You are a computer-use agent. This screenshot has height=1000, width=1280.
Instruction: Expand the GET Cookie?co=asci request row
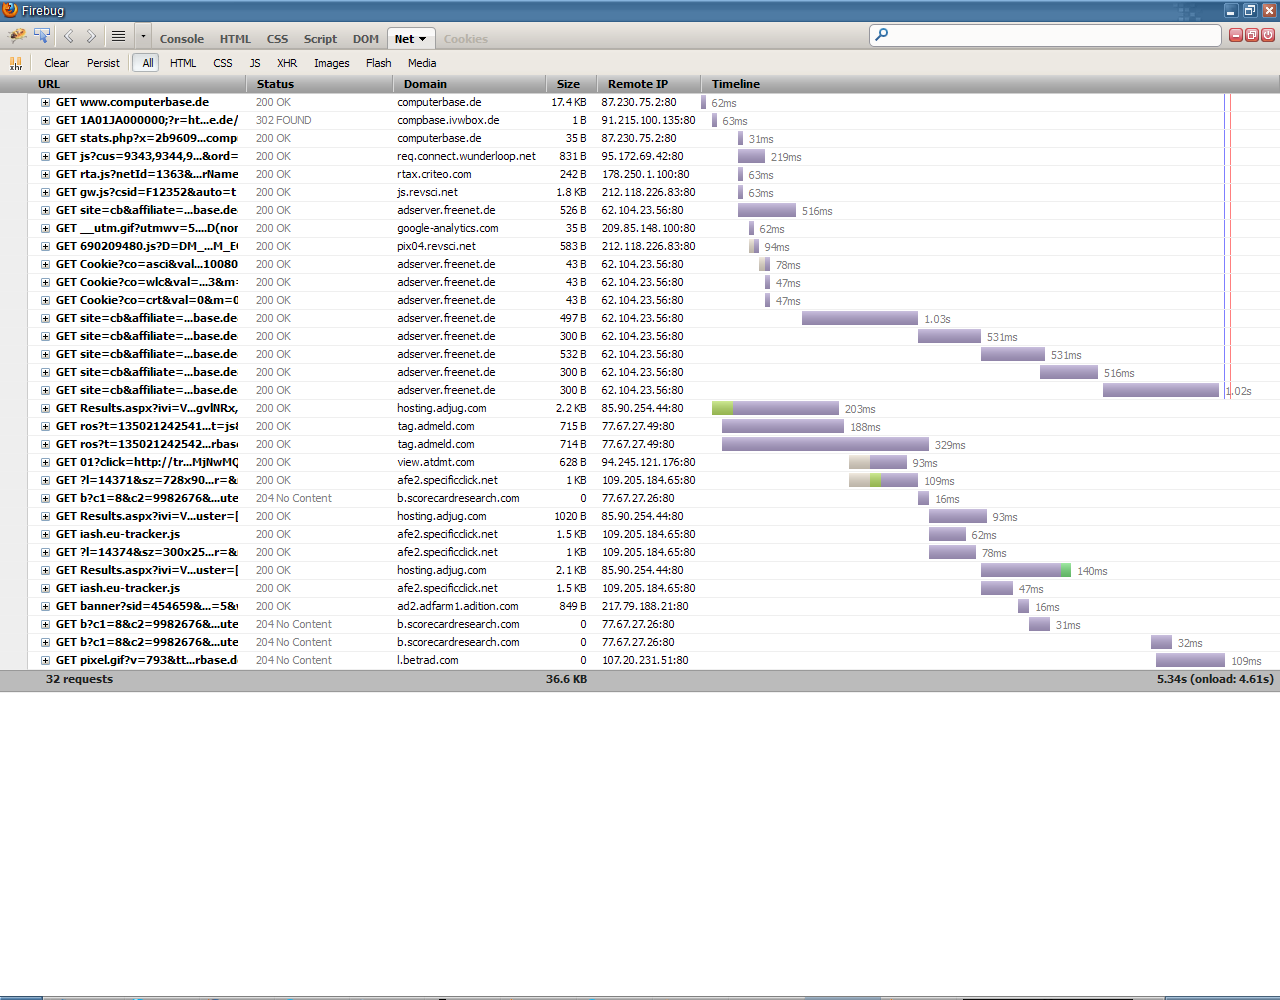pyautogui.click(x=45, y=264)
